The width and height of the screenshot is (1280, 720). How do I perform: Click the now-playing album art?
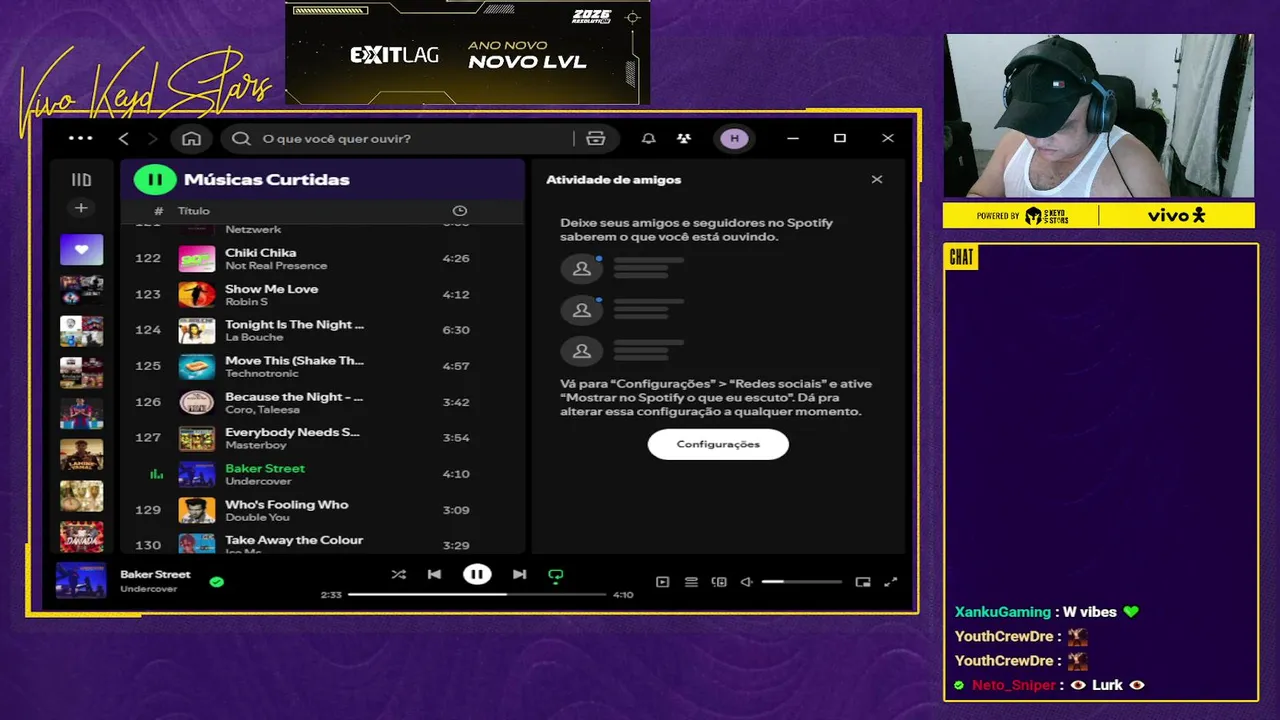point(81,580)
